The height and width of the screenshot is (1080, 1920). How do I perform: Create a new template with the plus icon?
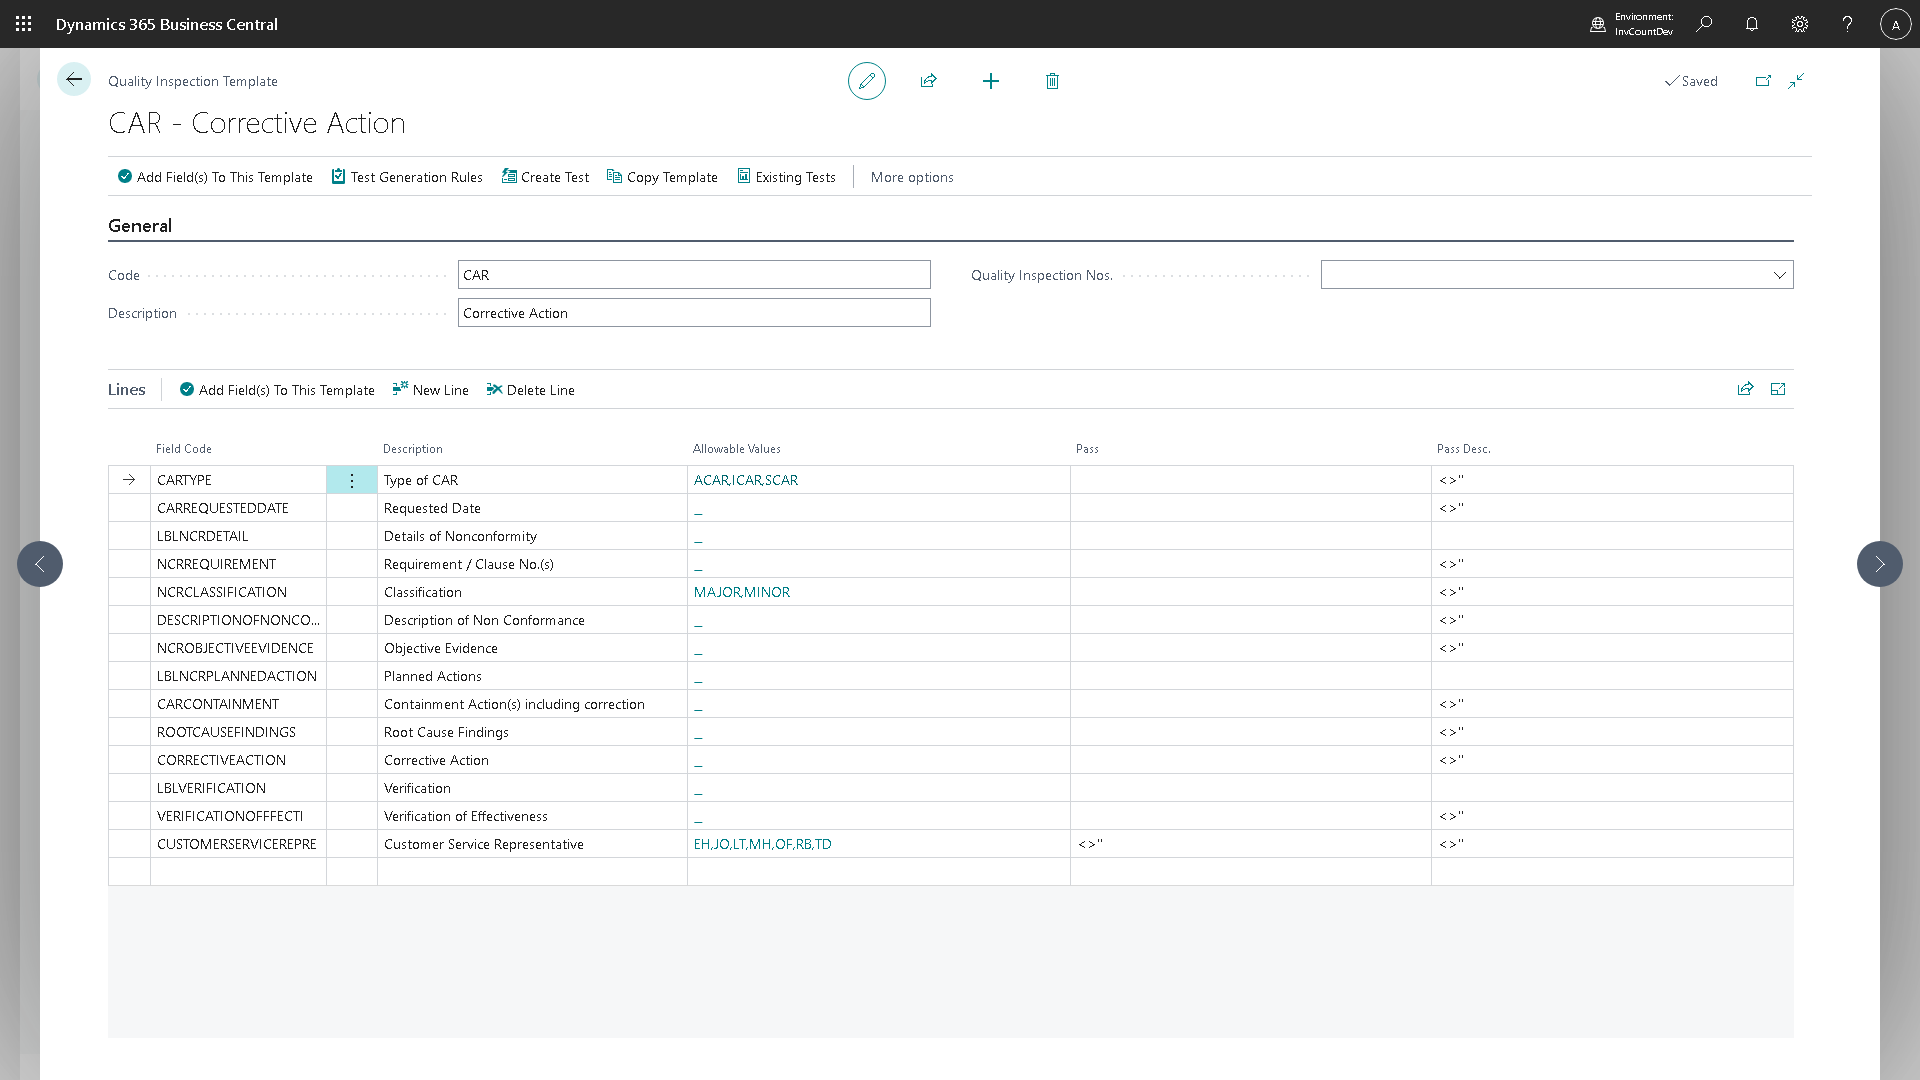click(991, 81)
